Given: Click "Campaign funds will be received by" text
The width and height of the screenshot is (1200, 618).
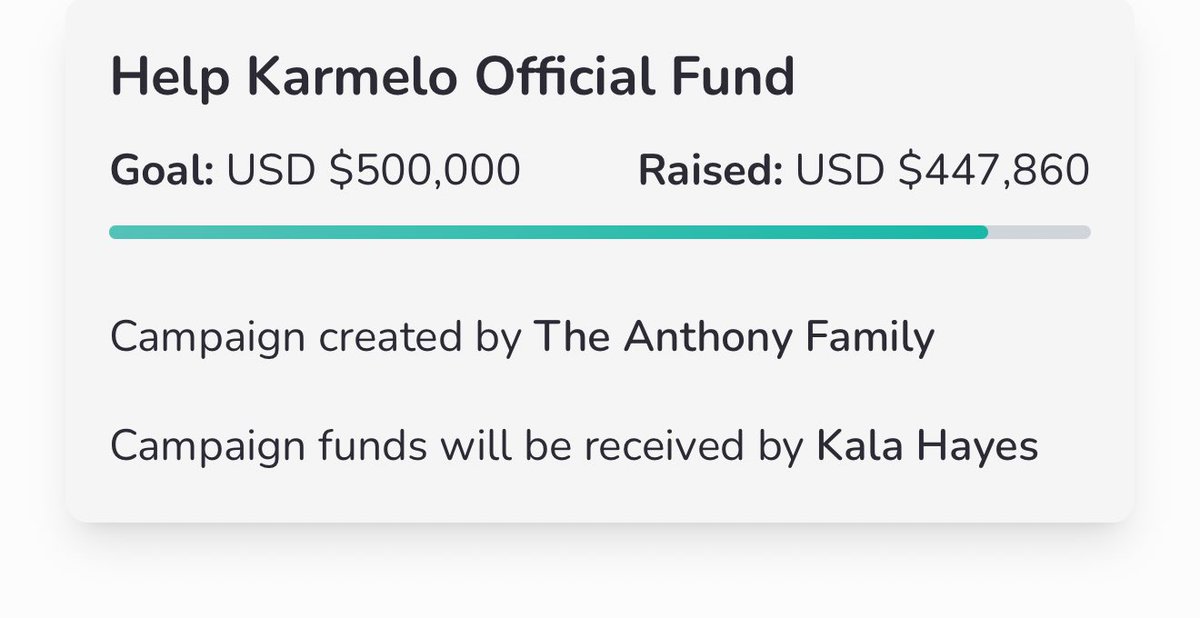Looking at the screenshot, I should (457, 446).
